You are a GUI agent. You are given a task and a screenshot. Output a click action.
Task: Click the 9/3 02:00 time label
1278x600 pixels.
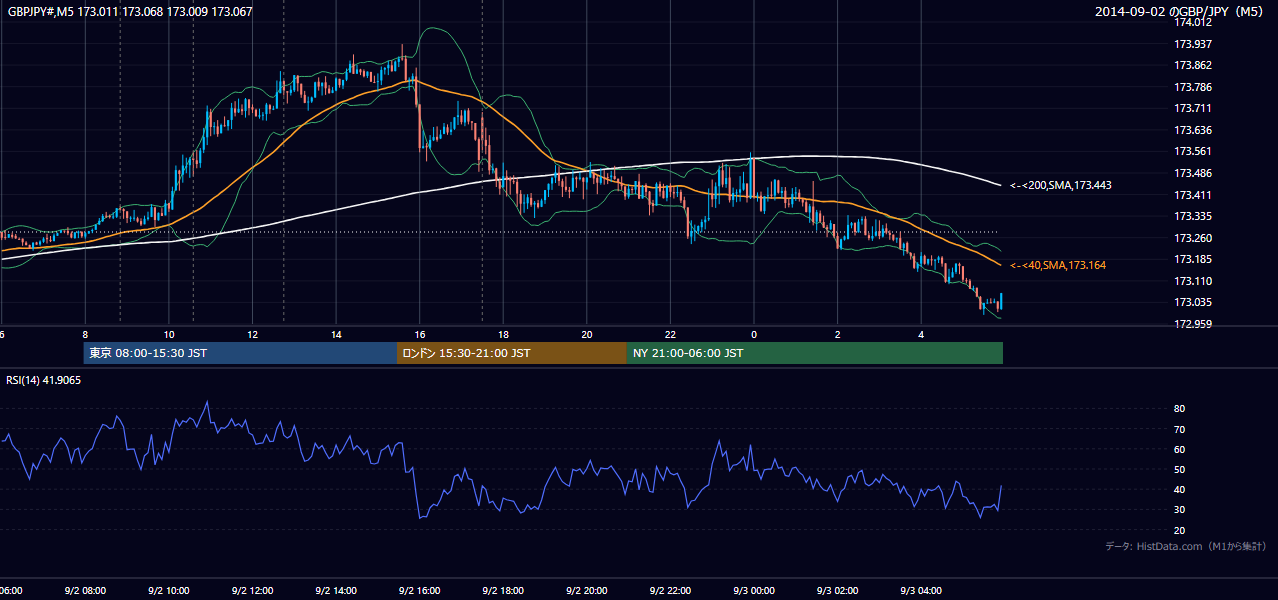point(837,590)
